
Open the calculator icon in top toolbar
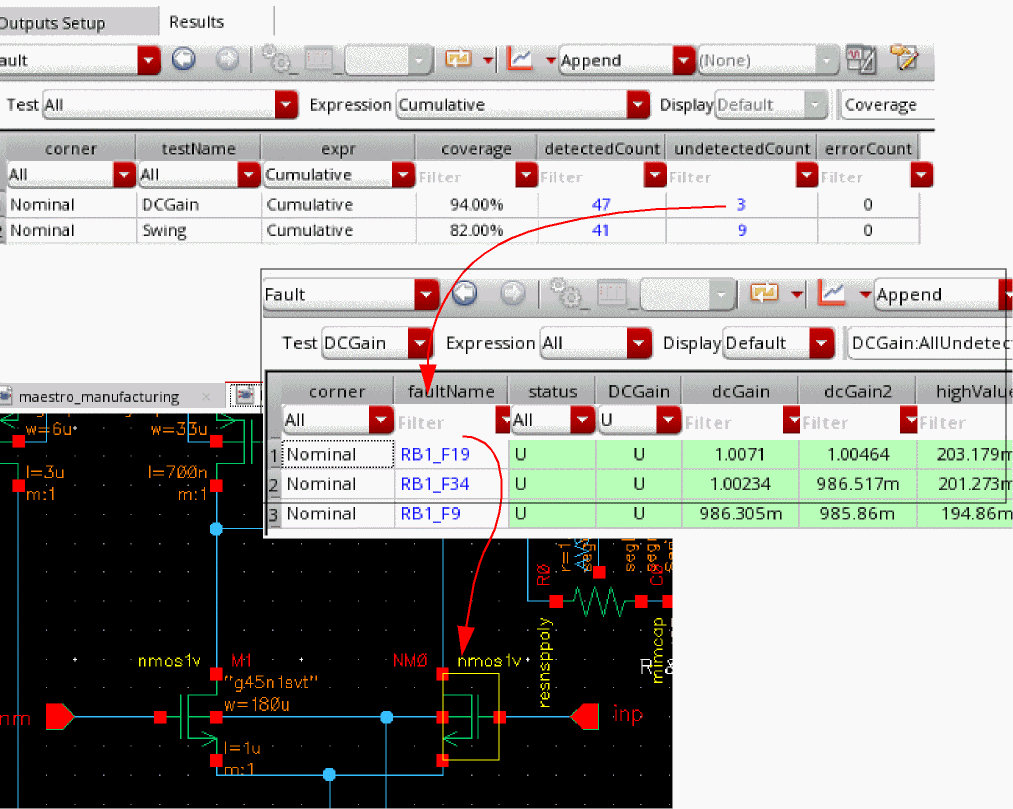click(x=859, y=60)
